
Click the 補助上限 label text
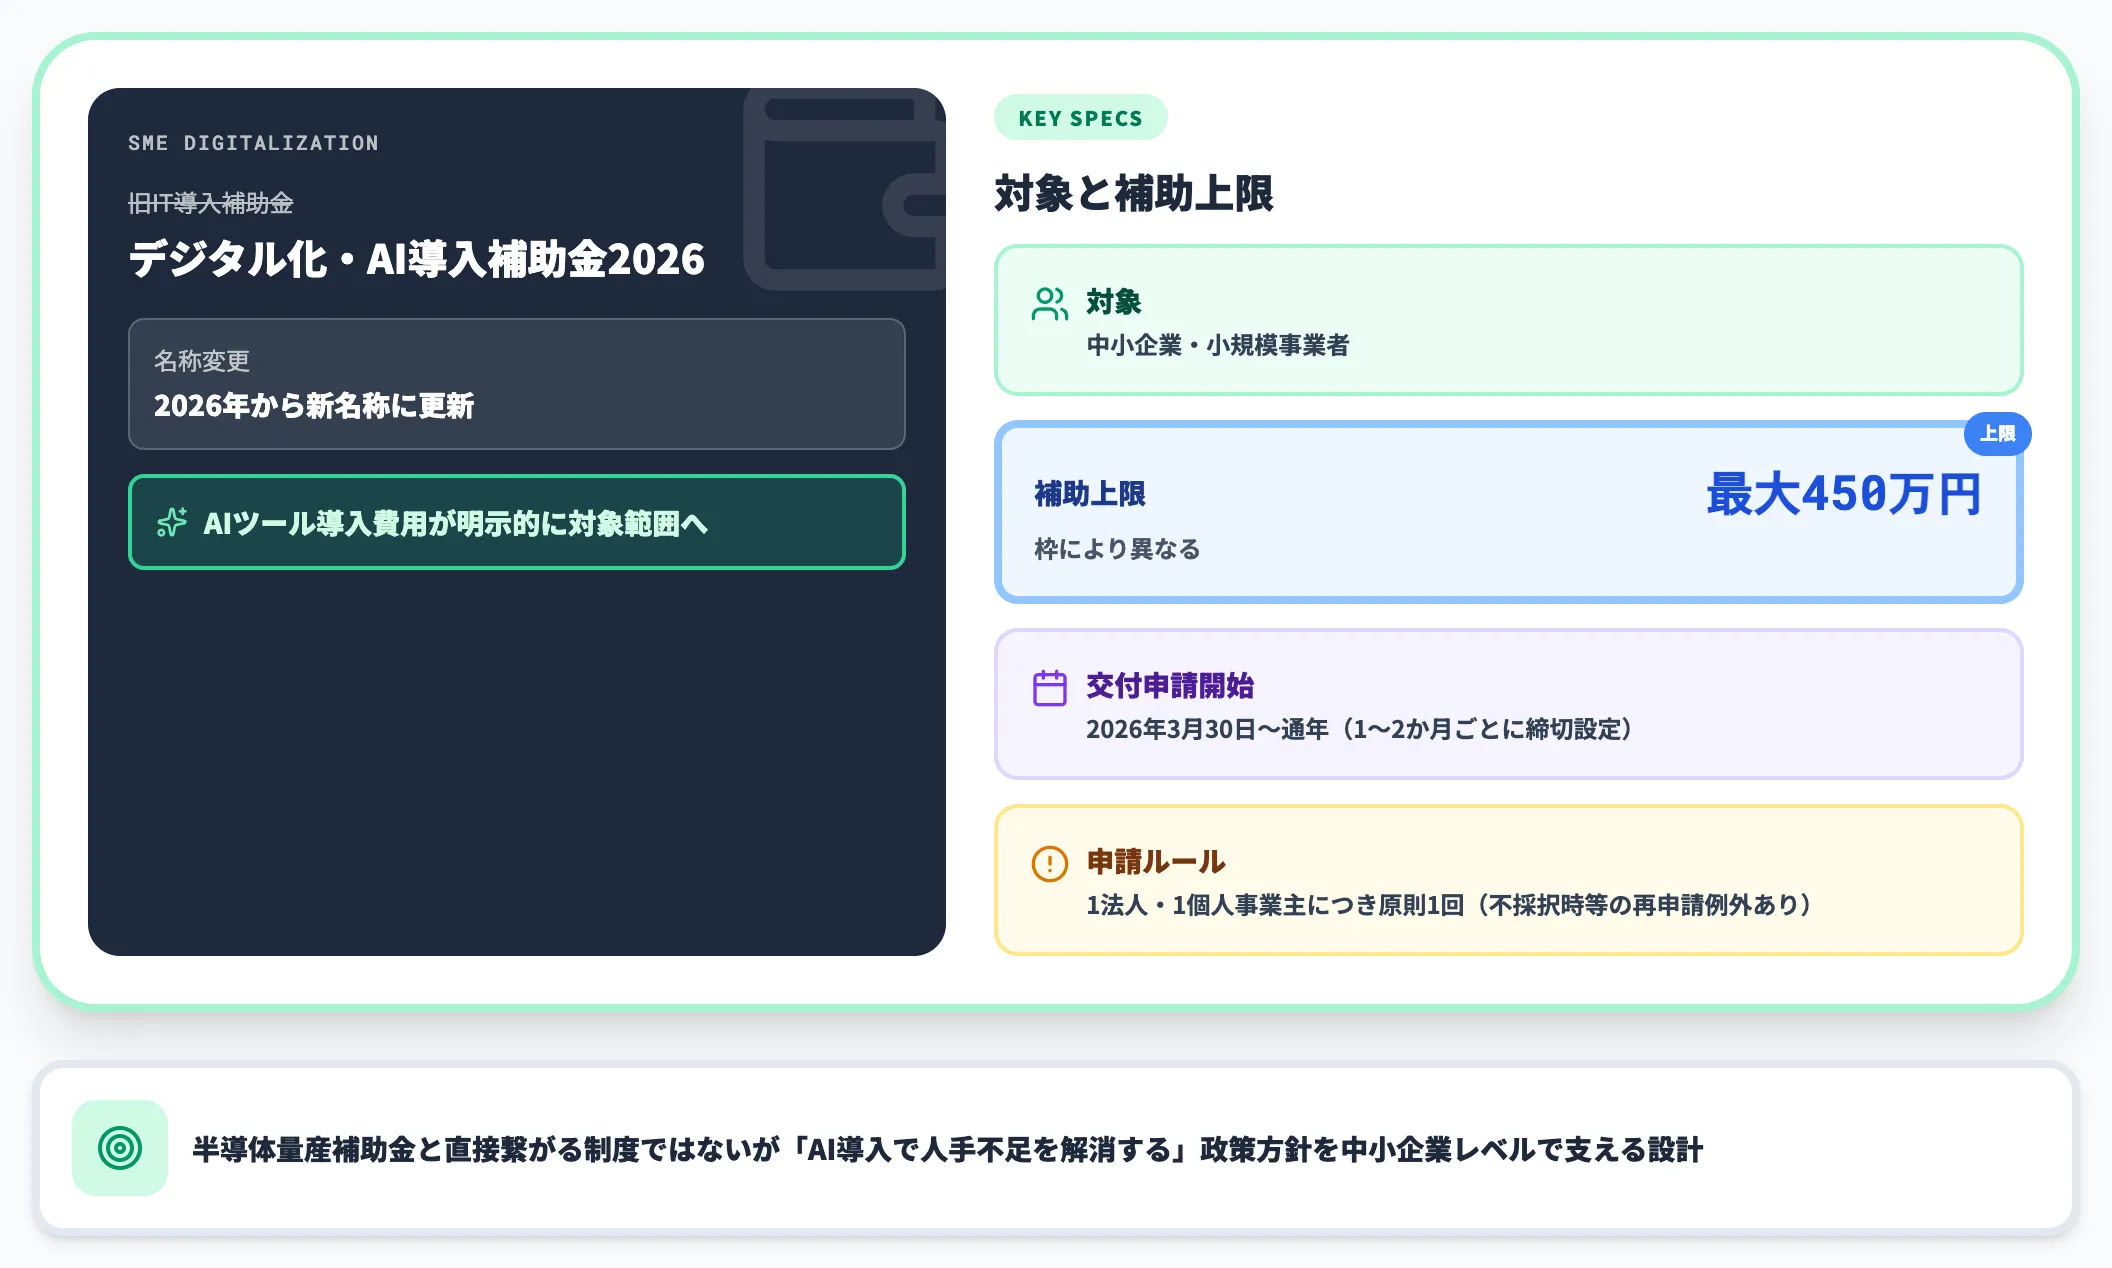click(x=1090, y=494)
